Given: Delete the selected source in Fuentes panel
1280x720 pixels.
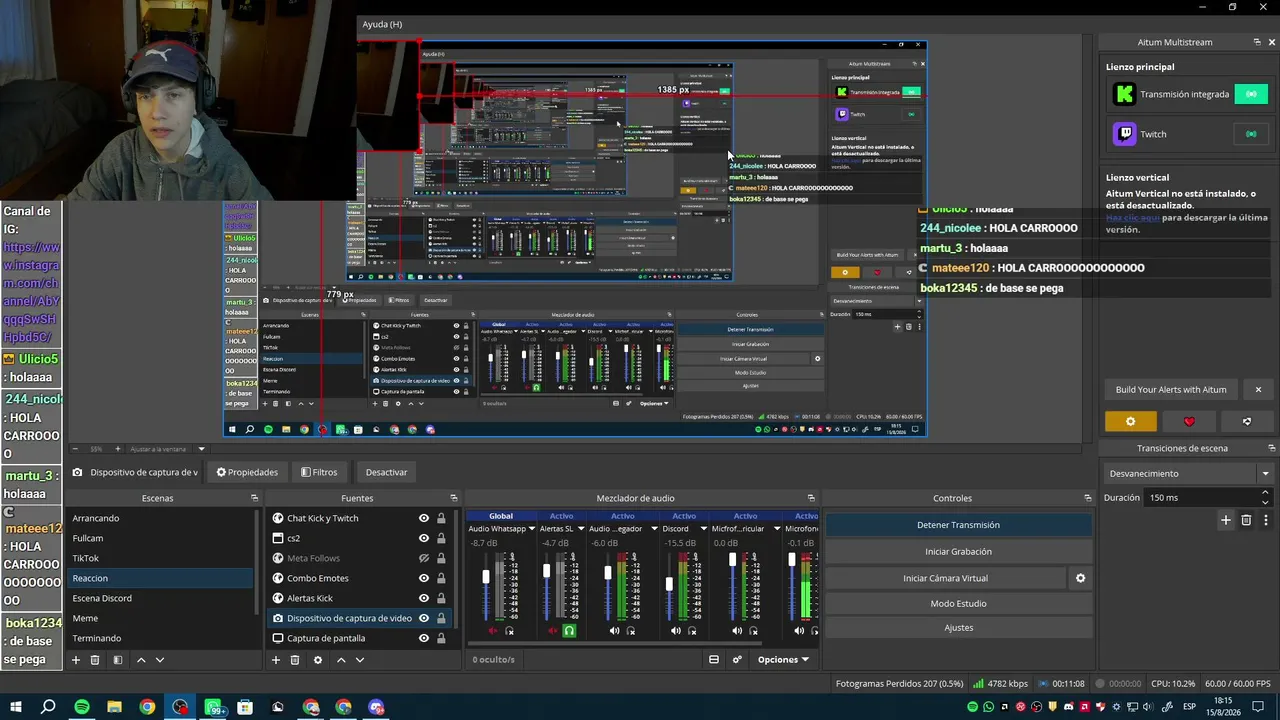Looking at the screenshot, I should pyautogui.click(x=295, y=660).
